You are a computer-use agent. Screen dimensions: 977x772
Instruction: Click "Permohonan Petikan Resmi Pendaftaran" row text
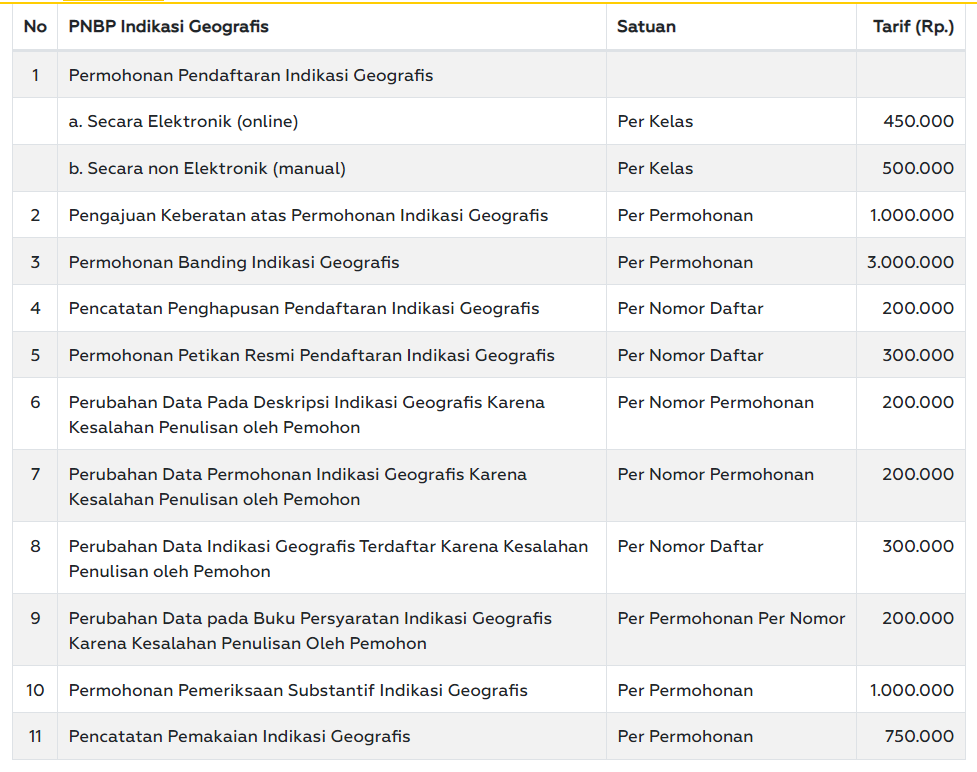point(311,356)
